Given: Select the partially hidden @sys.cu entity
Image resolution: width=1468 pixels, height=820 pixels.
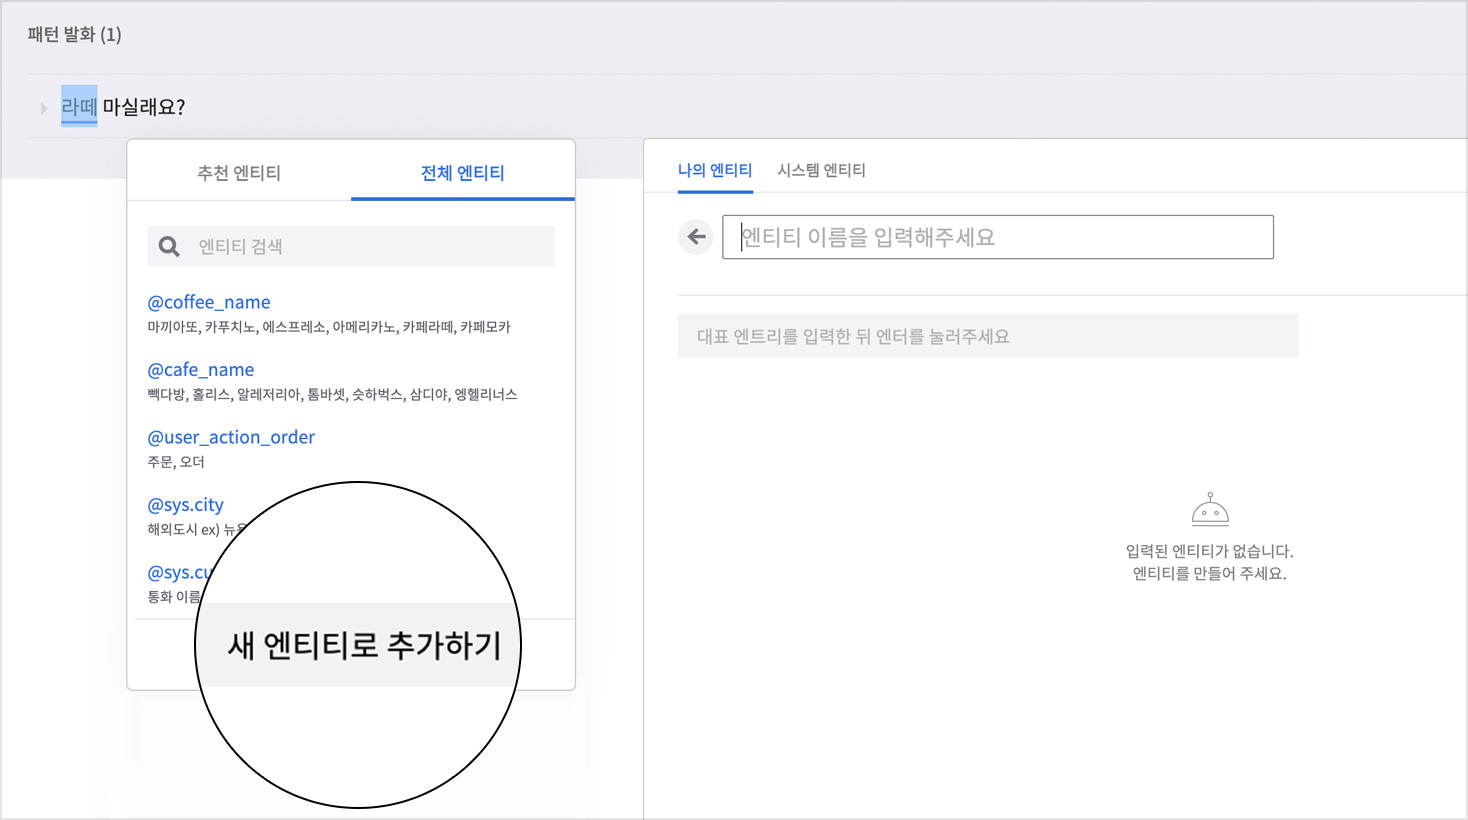Looking at the screenshot, I should point(178,572).
